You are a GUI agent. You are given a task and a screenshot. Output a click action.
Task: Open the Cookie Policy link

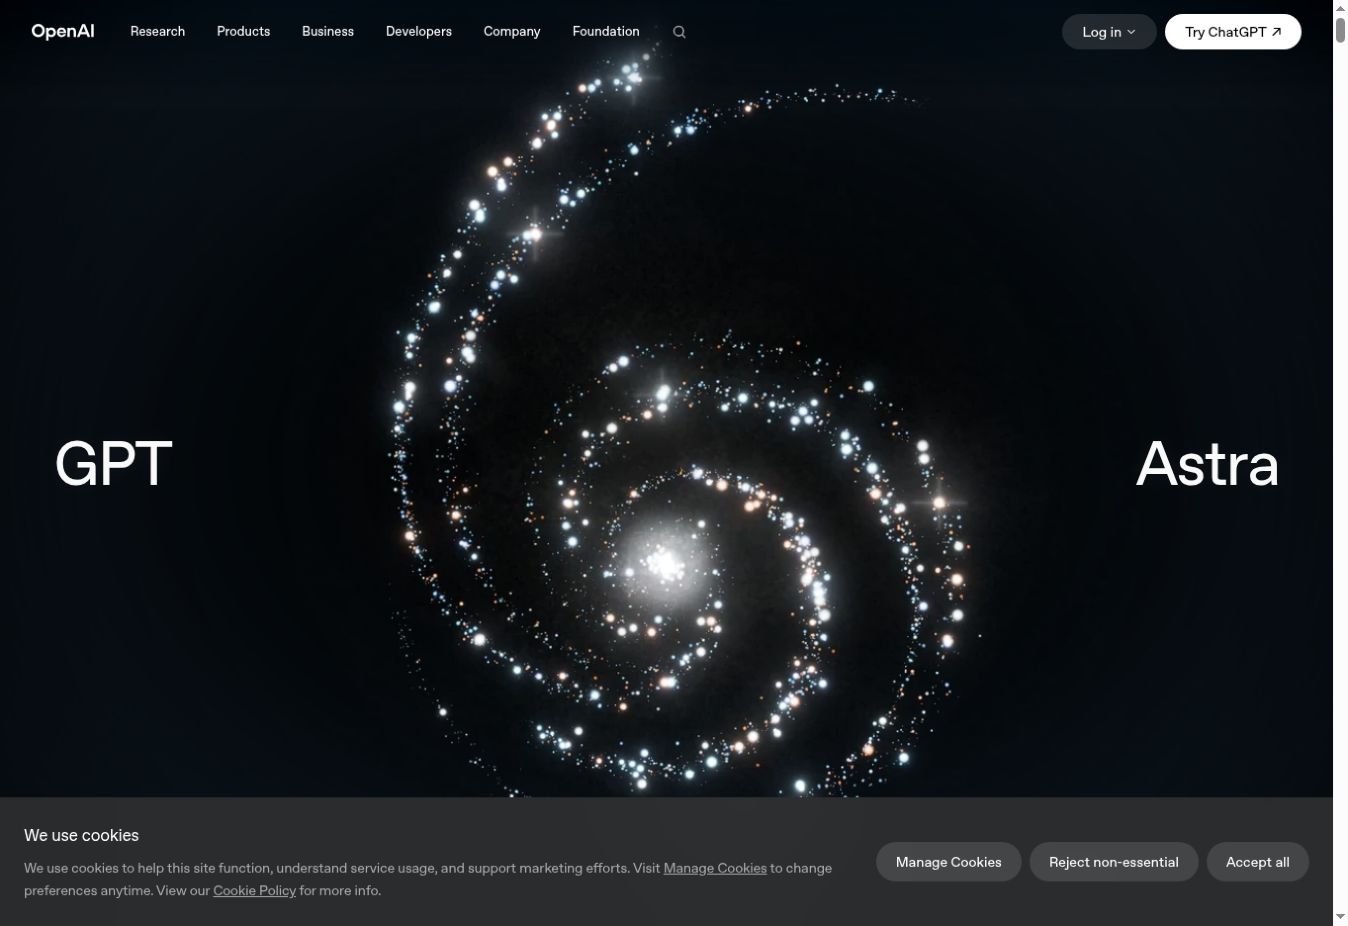coord(254,890)
